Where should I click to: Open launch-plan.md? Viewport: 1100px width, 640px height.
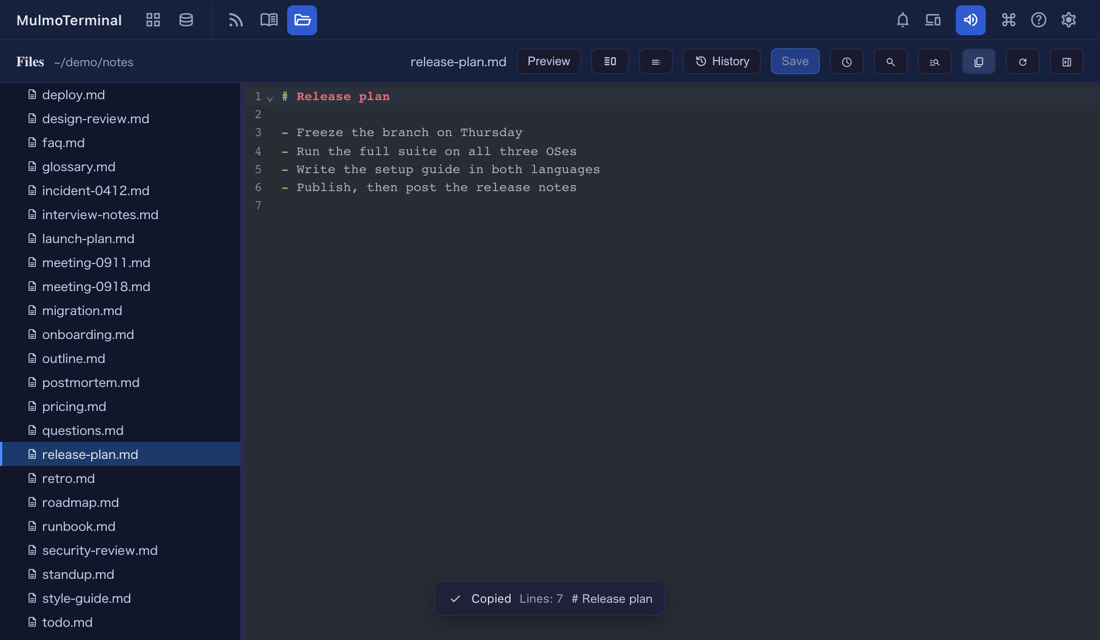(120, 239)
